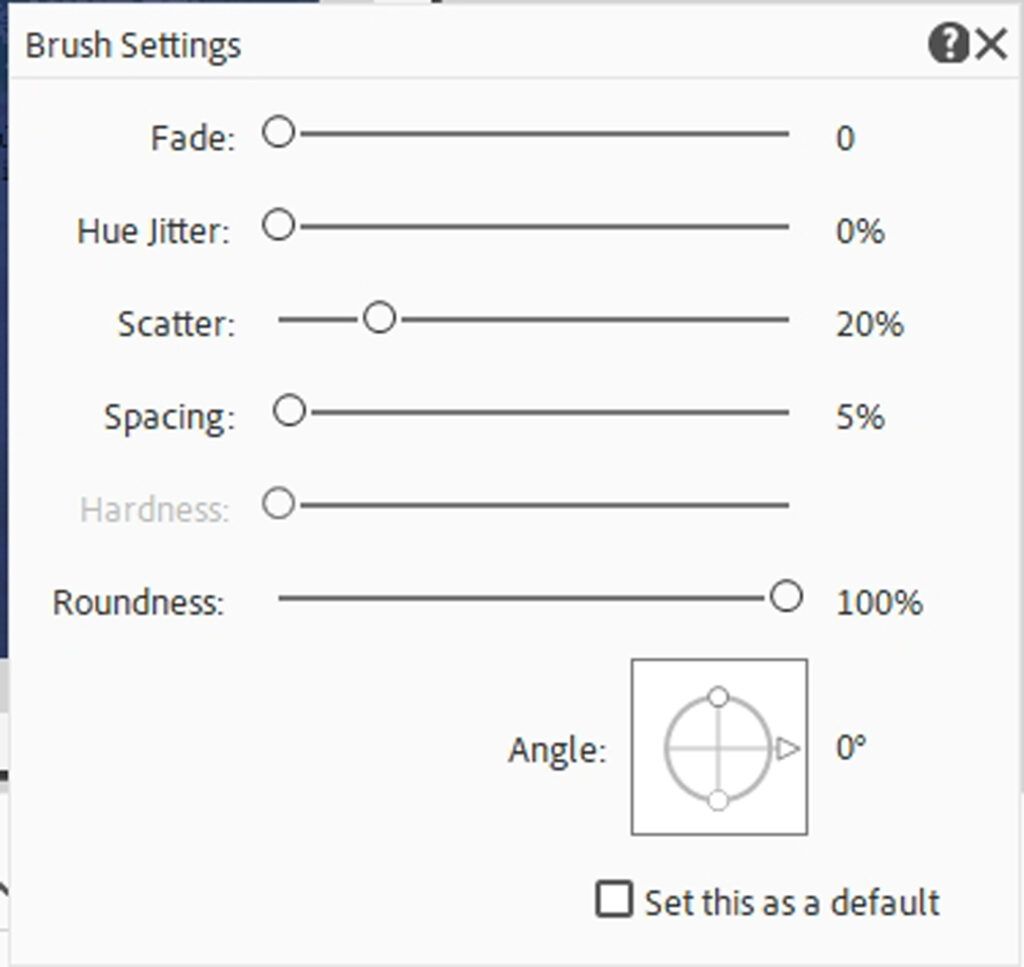Select the Scatter 20% value
Screen dimensions: 1024x967
point(872,324)
